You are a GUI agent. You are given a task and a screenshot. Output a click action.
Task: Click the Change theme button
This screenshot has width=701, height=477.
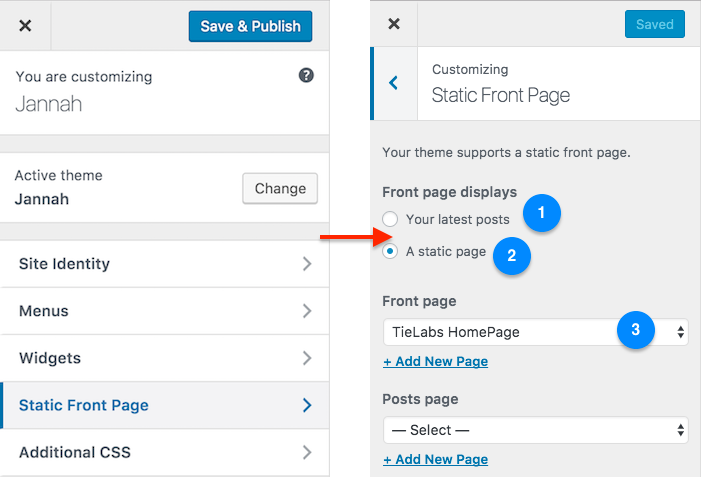[x=280, y=189]
